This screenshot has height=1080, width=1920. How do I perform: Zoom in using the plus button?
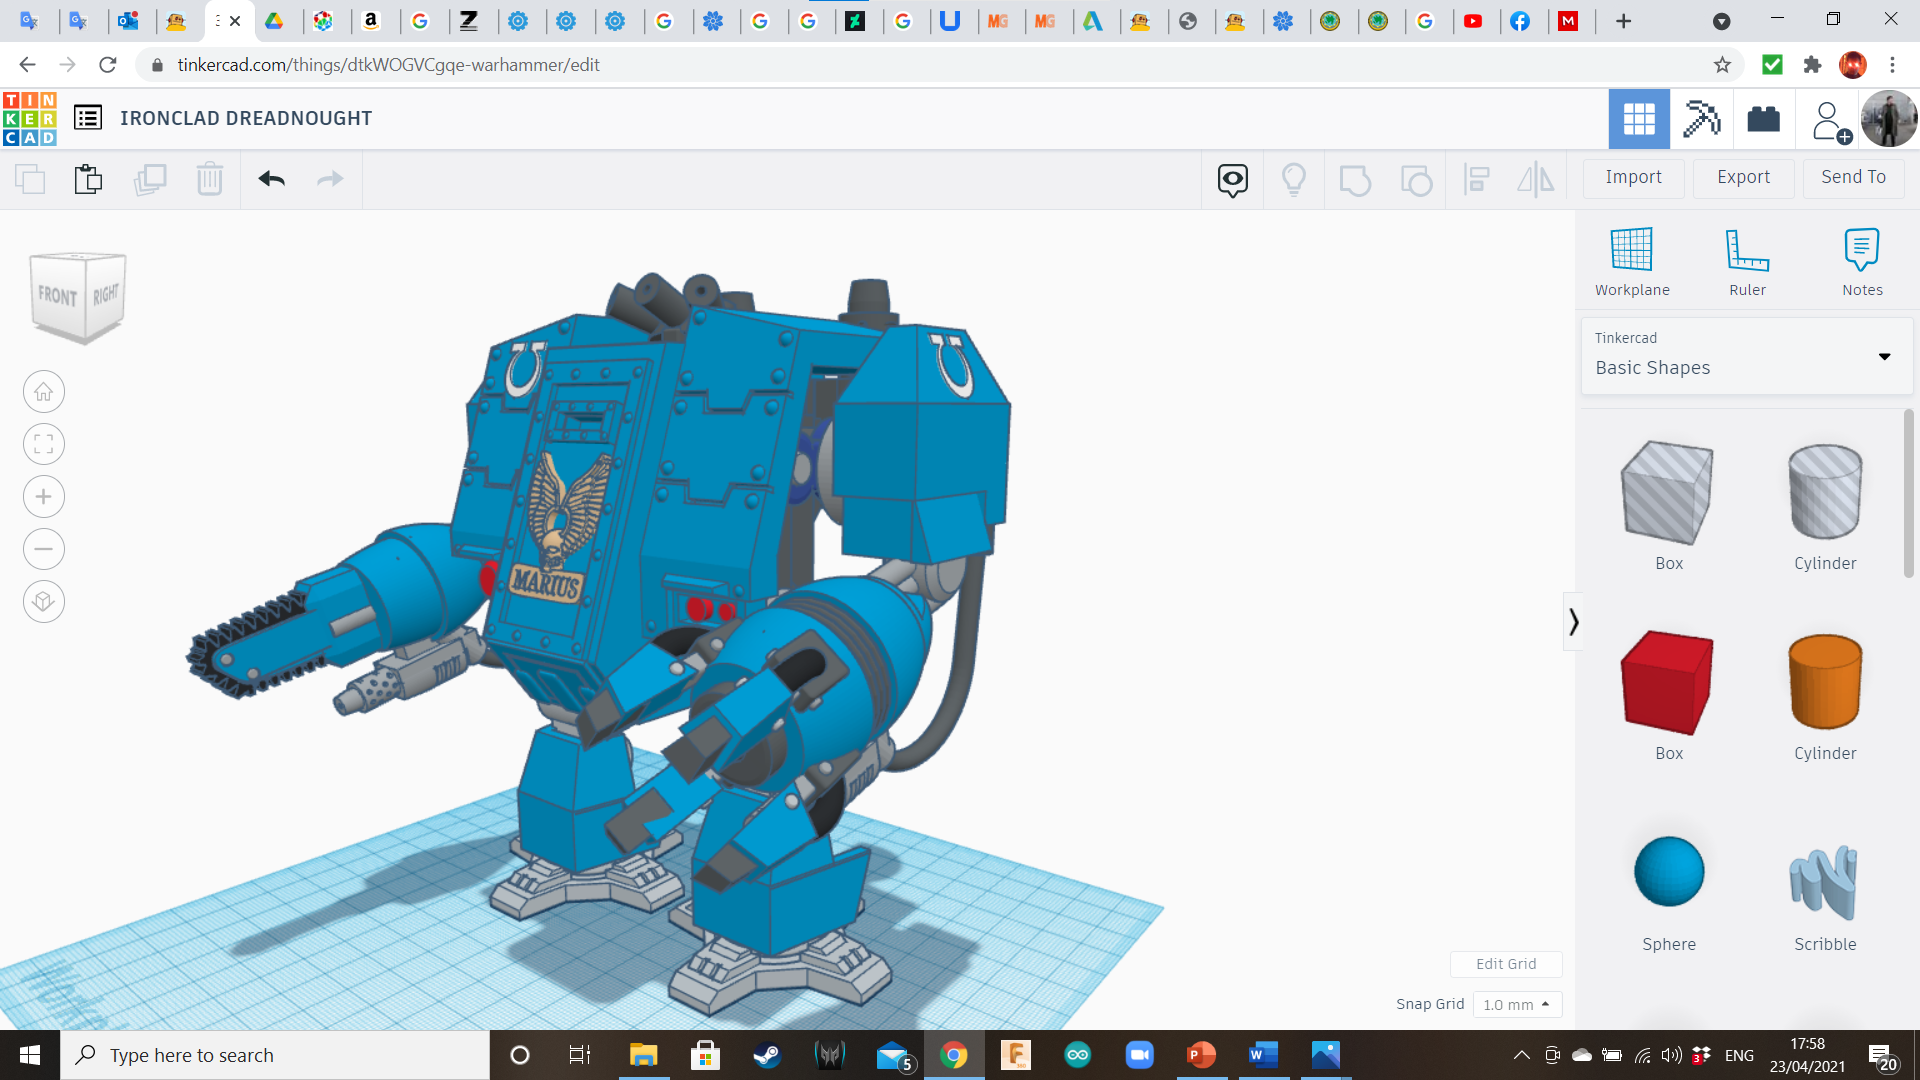[43, 496]
